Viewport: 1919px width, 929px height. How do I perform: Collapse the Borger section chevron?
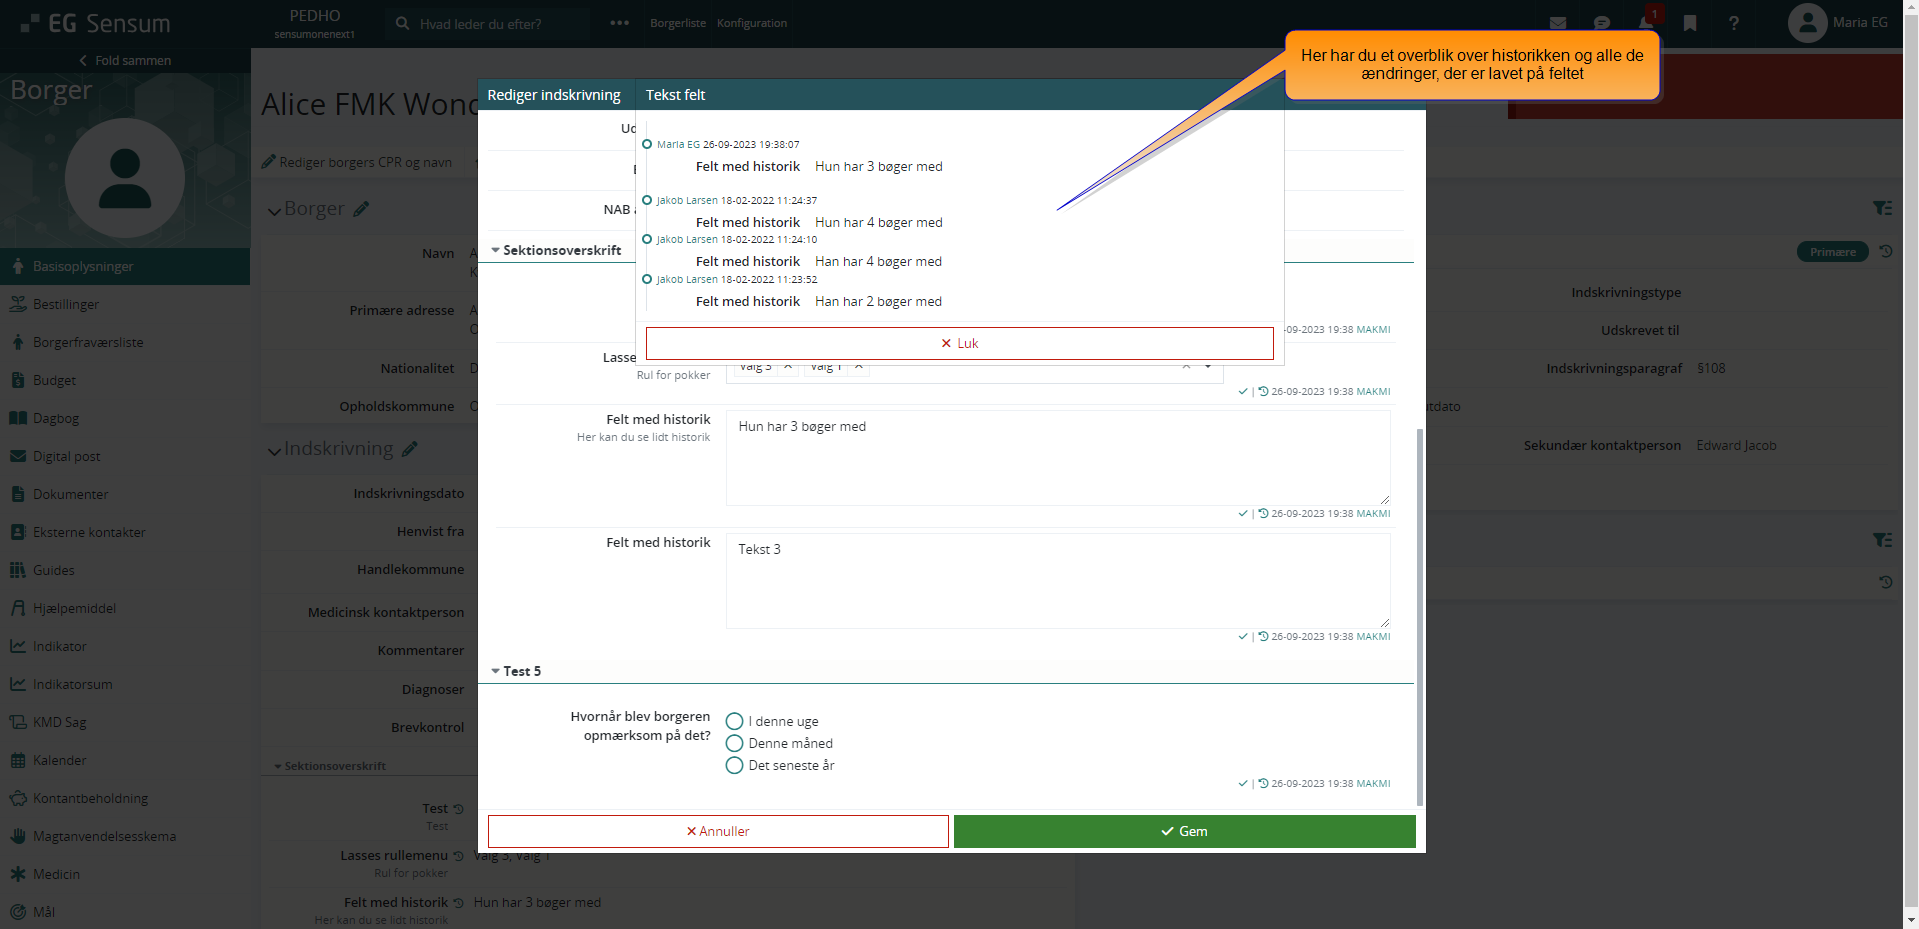click(x=274, y=211)
